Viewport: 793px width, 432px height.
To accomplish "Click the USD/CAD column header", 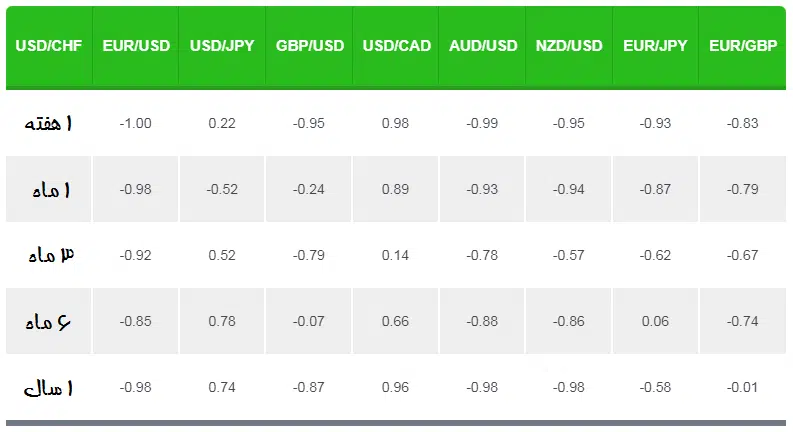I will [x=396, y=46].
